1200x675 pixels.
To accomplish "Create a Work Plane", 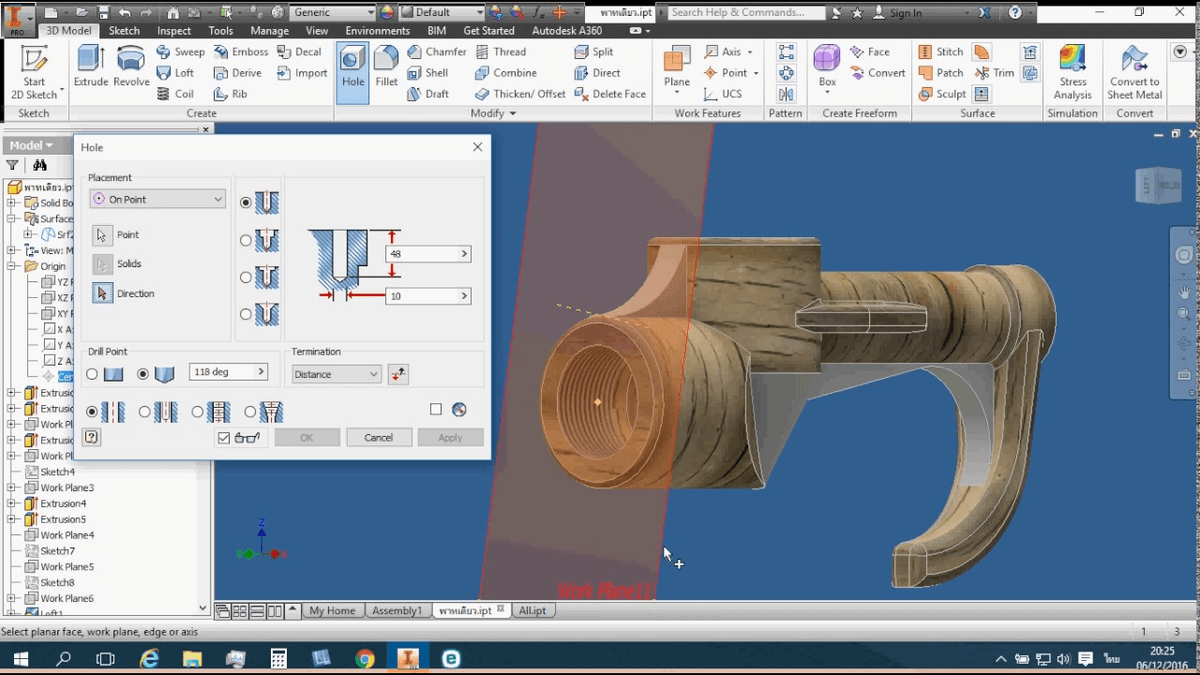I will (x=677, y=68).
